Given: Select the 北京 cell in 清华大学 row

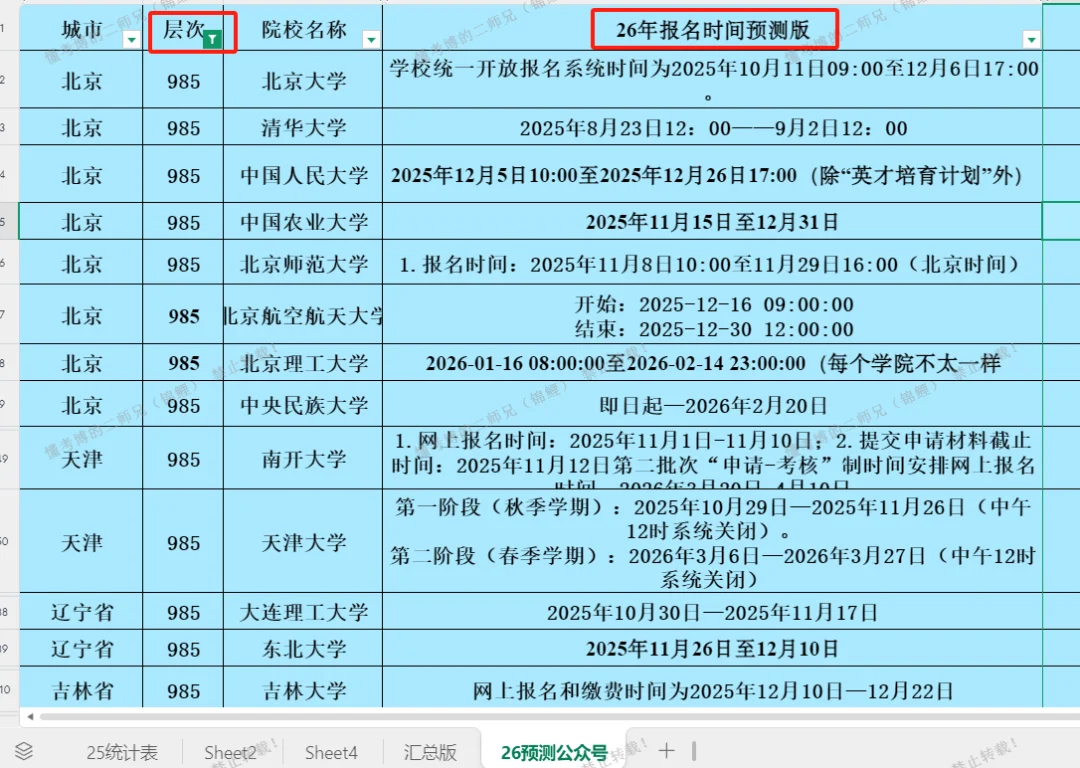Looking at the screenshot, I should coord(81,127).
